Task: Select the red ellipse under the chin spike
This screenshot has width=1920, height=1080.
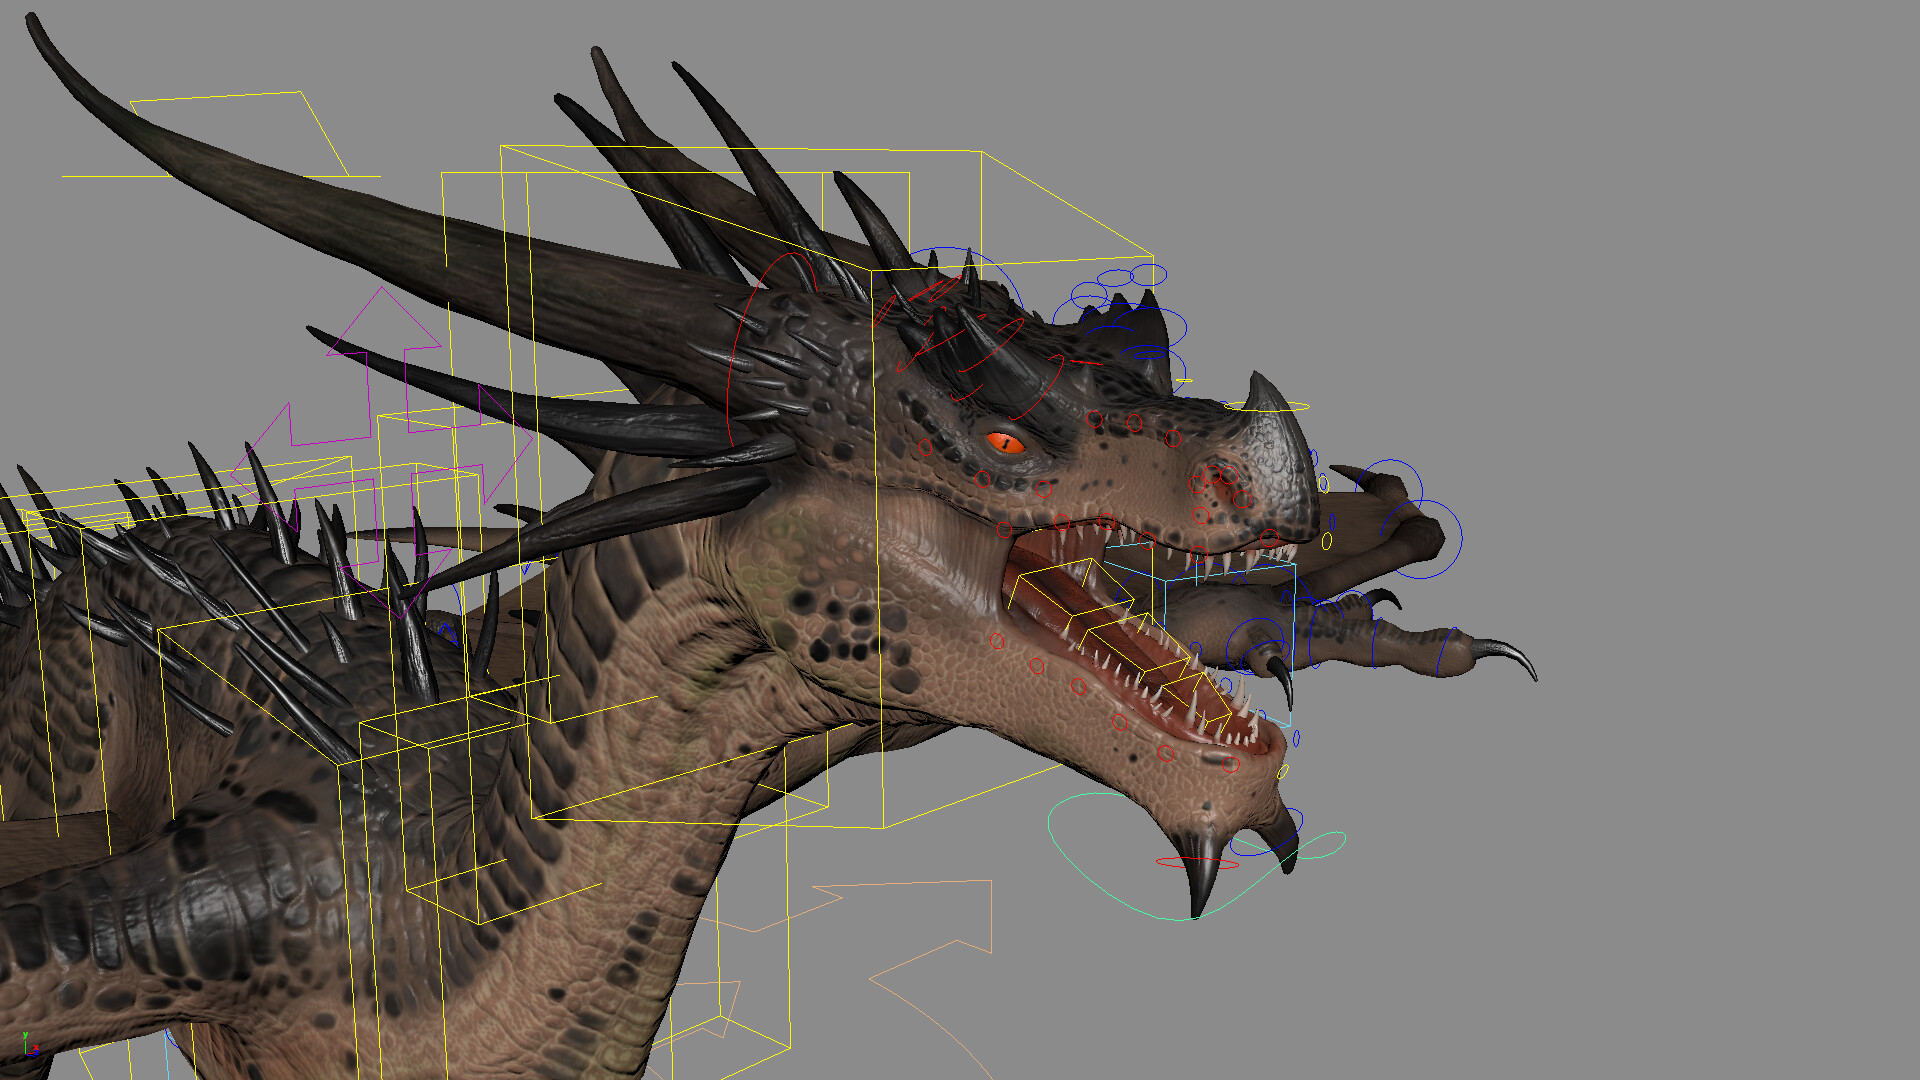Action: tap(1197, 863)
